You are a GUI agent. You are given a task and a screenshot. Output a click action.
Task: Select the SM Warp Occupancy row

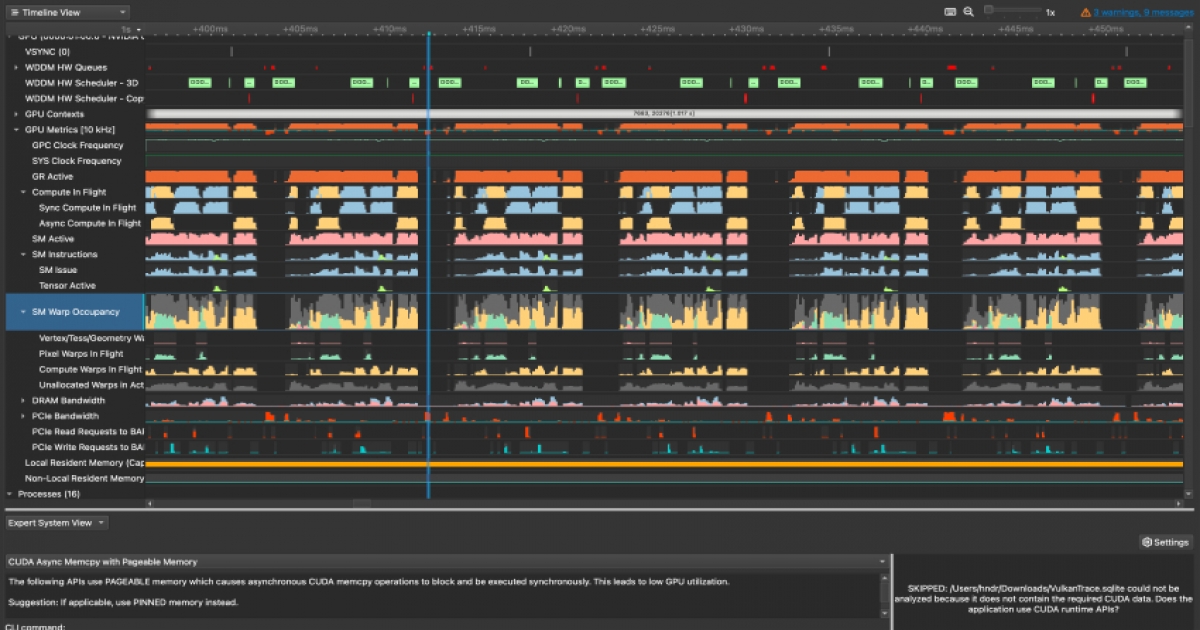(75, 312)
